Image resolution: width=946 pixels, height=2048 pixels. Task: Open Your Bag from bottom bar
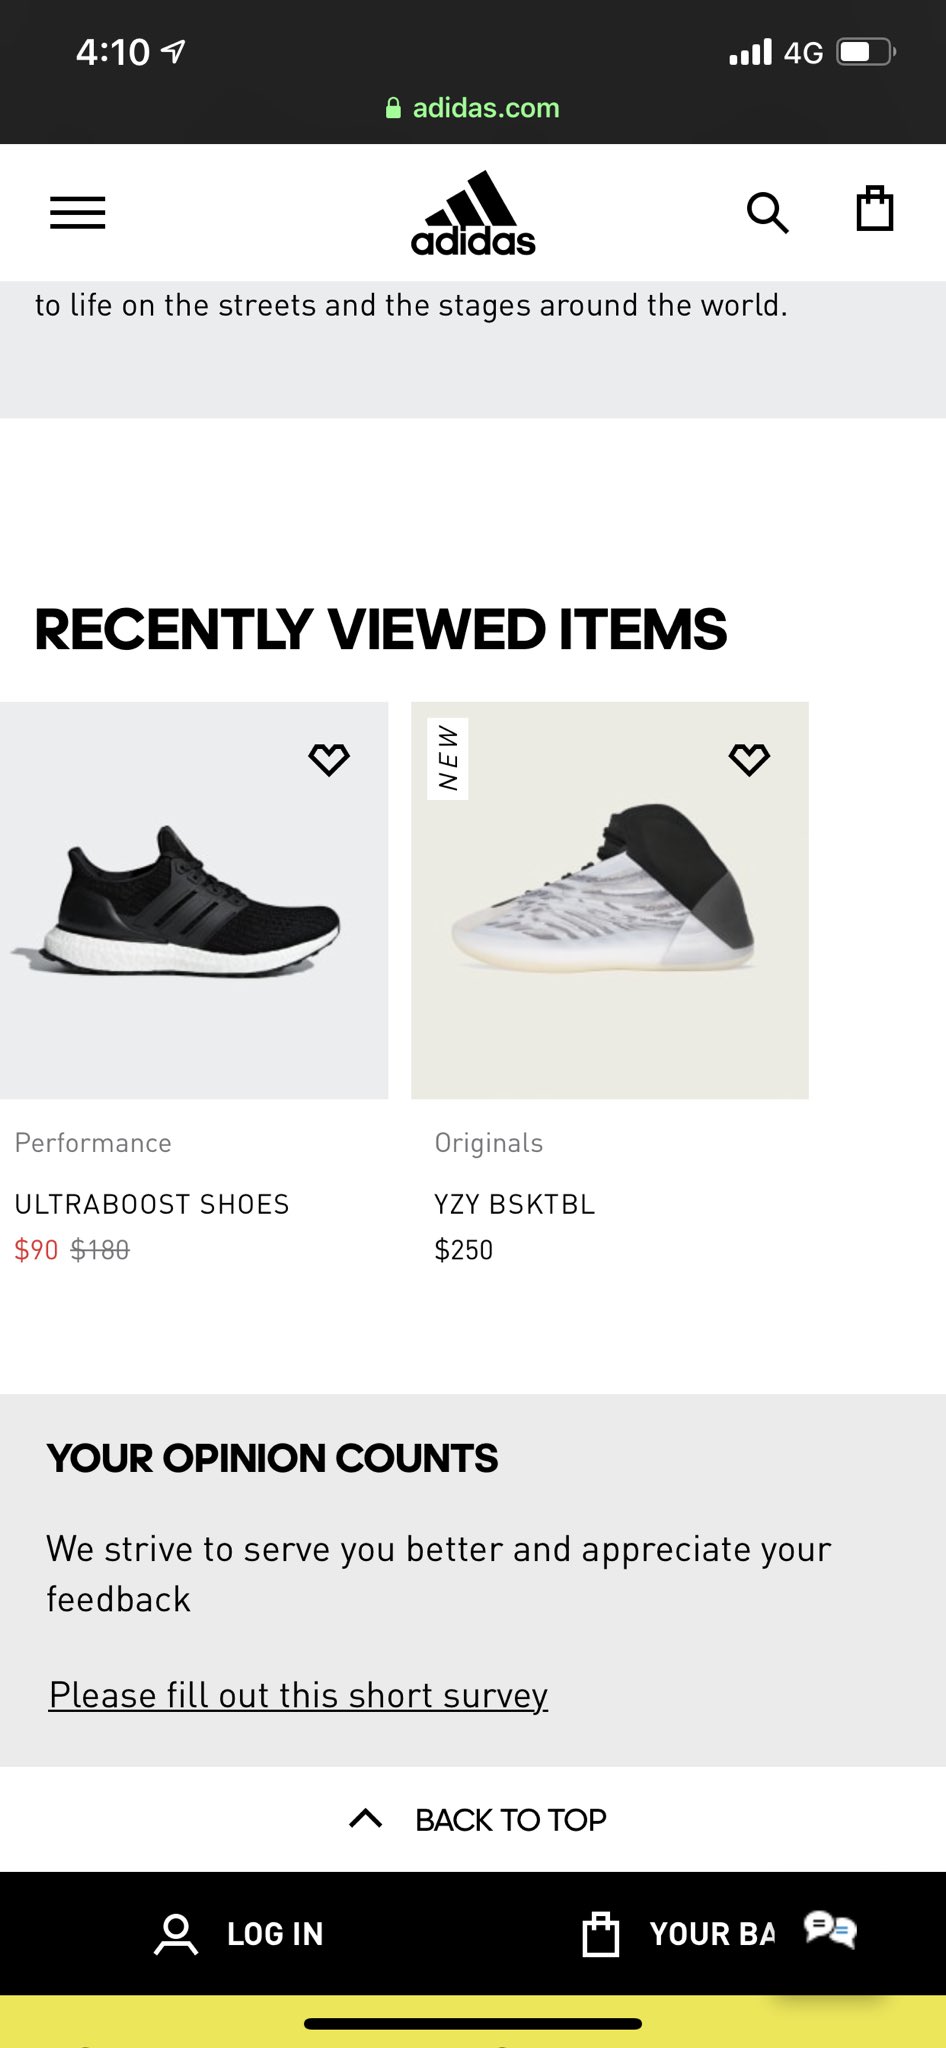tap(711, 1934)
